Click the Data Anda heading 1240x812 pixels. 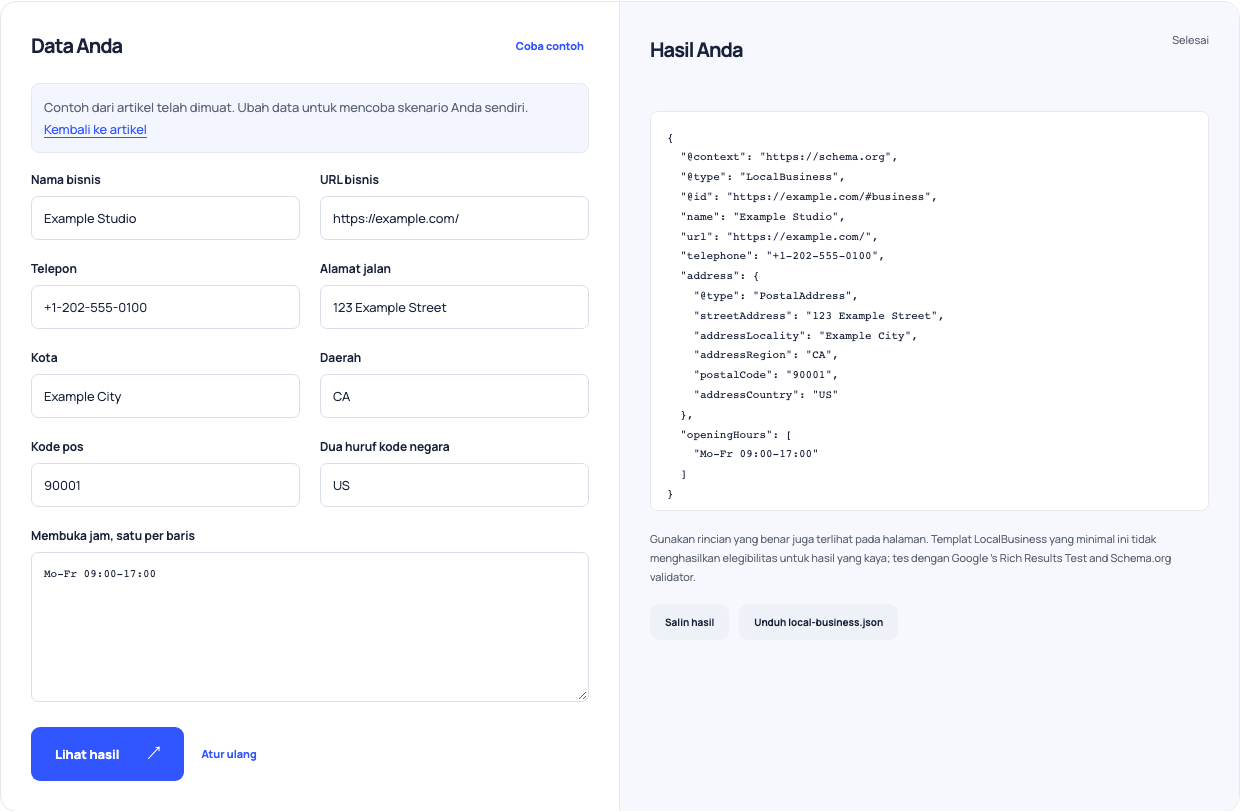[77, 46]
